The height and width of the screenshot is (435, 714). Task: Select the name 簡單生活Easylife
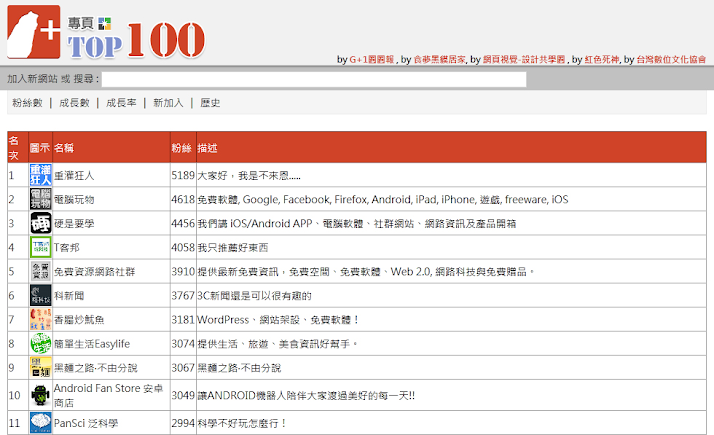click(92, 344)
